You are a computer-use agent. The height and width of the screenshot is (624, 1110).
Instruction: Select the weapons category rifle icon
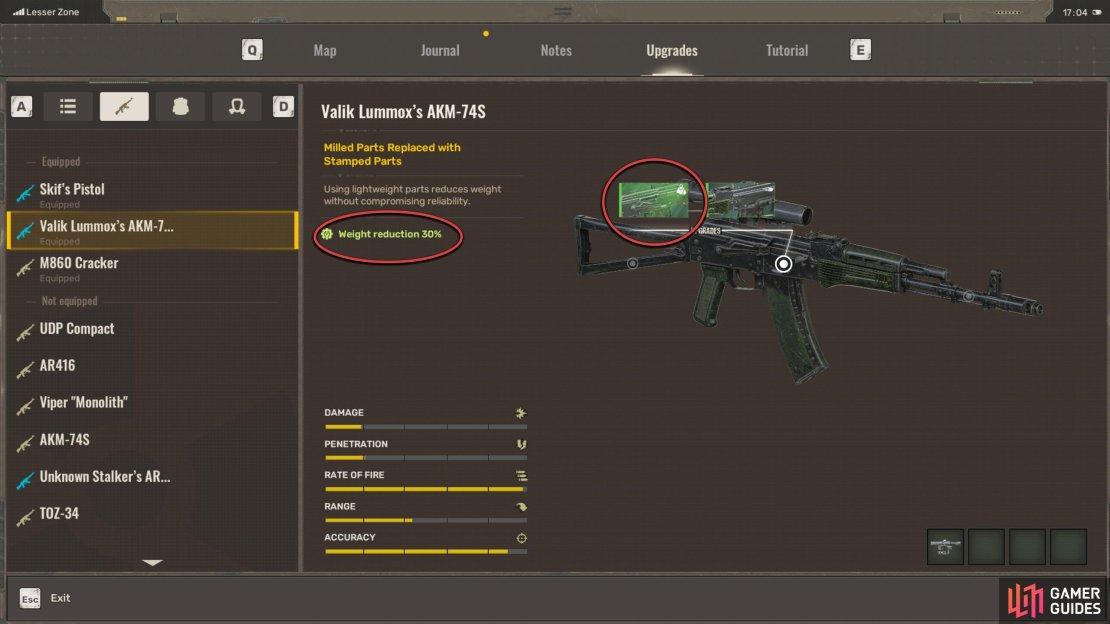click(124, 106)
